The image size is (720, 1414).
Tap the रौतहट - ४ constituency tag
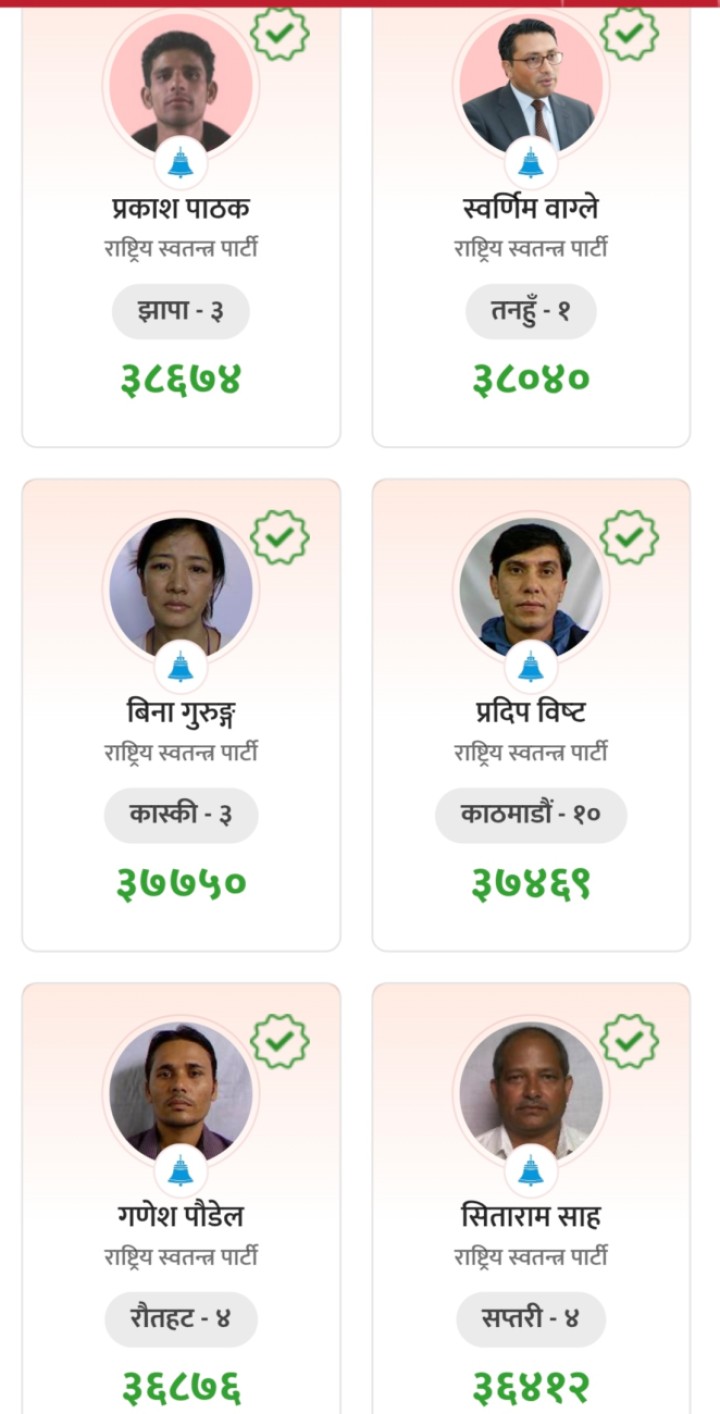pyautogui.click(x=181, y=1320)
